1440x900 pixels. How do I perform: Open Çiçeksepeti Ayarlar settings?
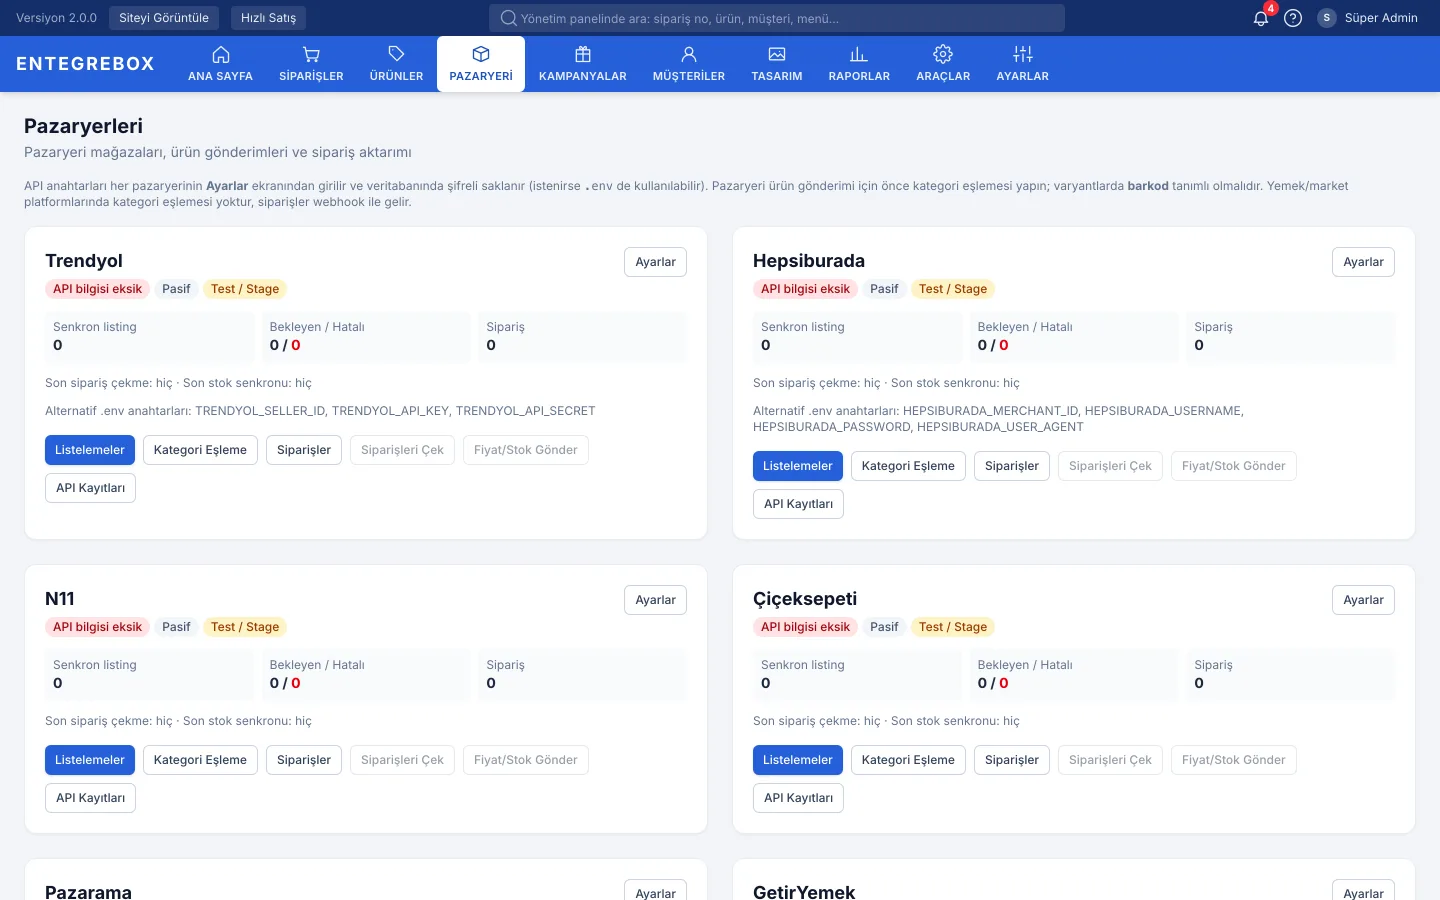click(1363, 600)
